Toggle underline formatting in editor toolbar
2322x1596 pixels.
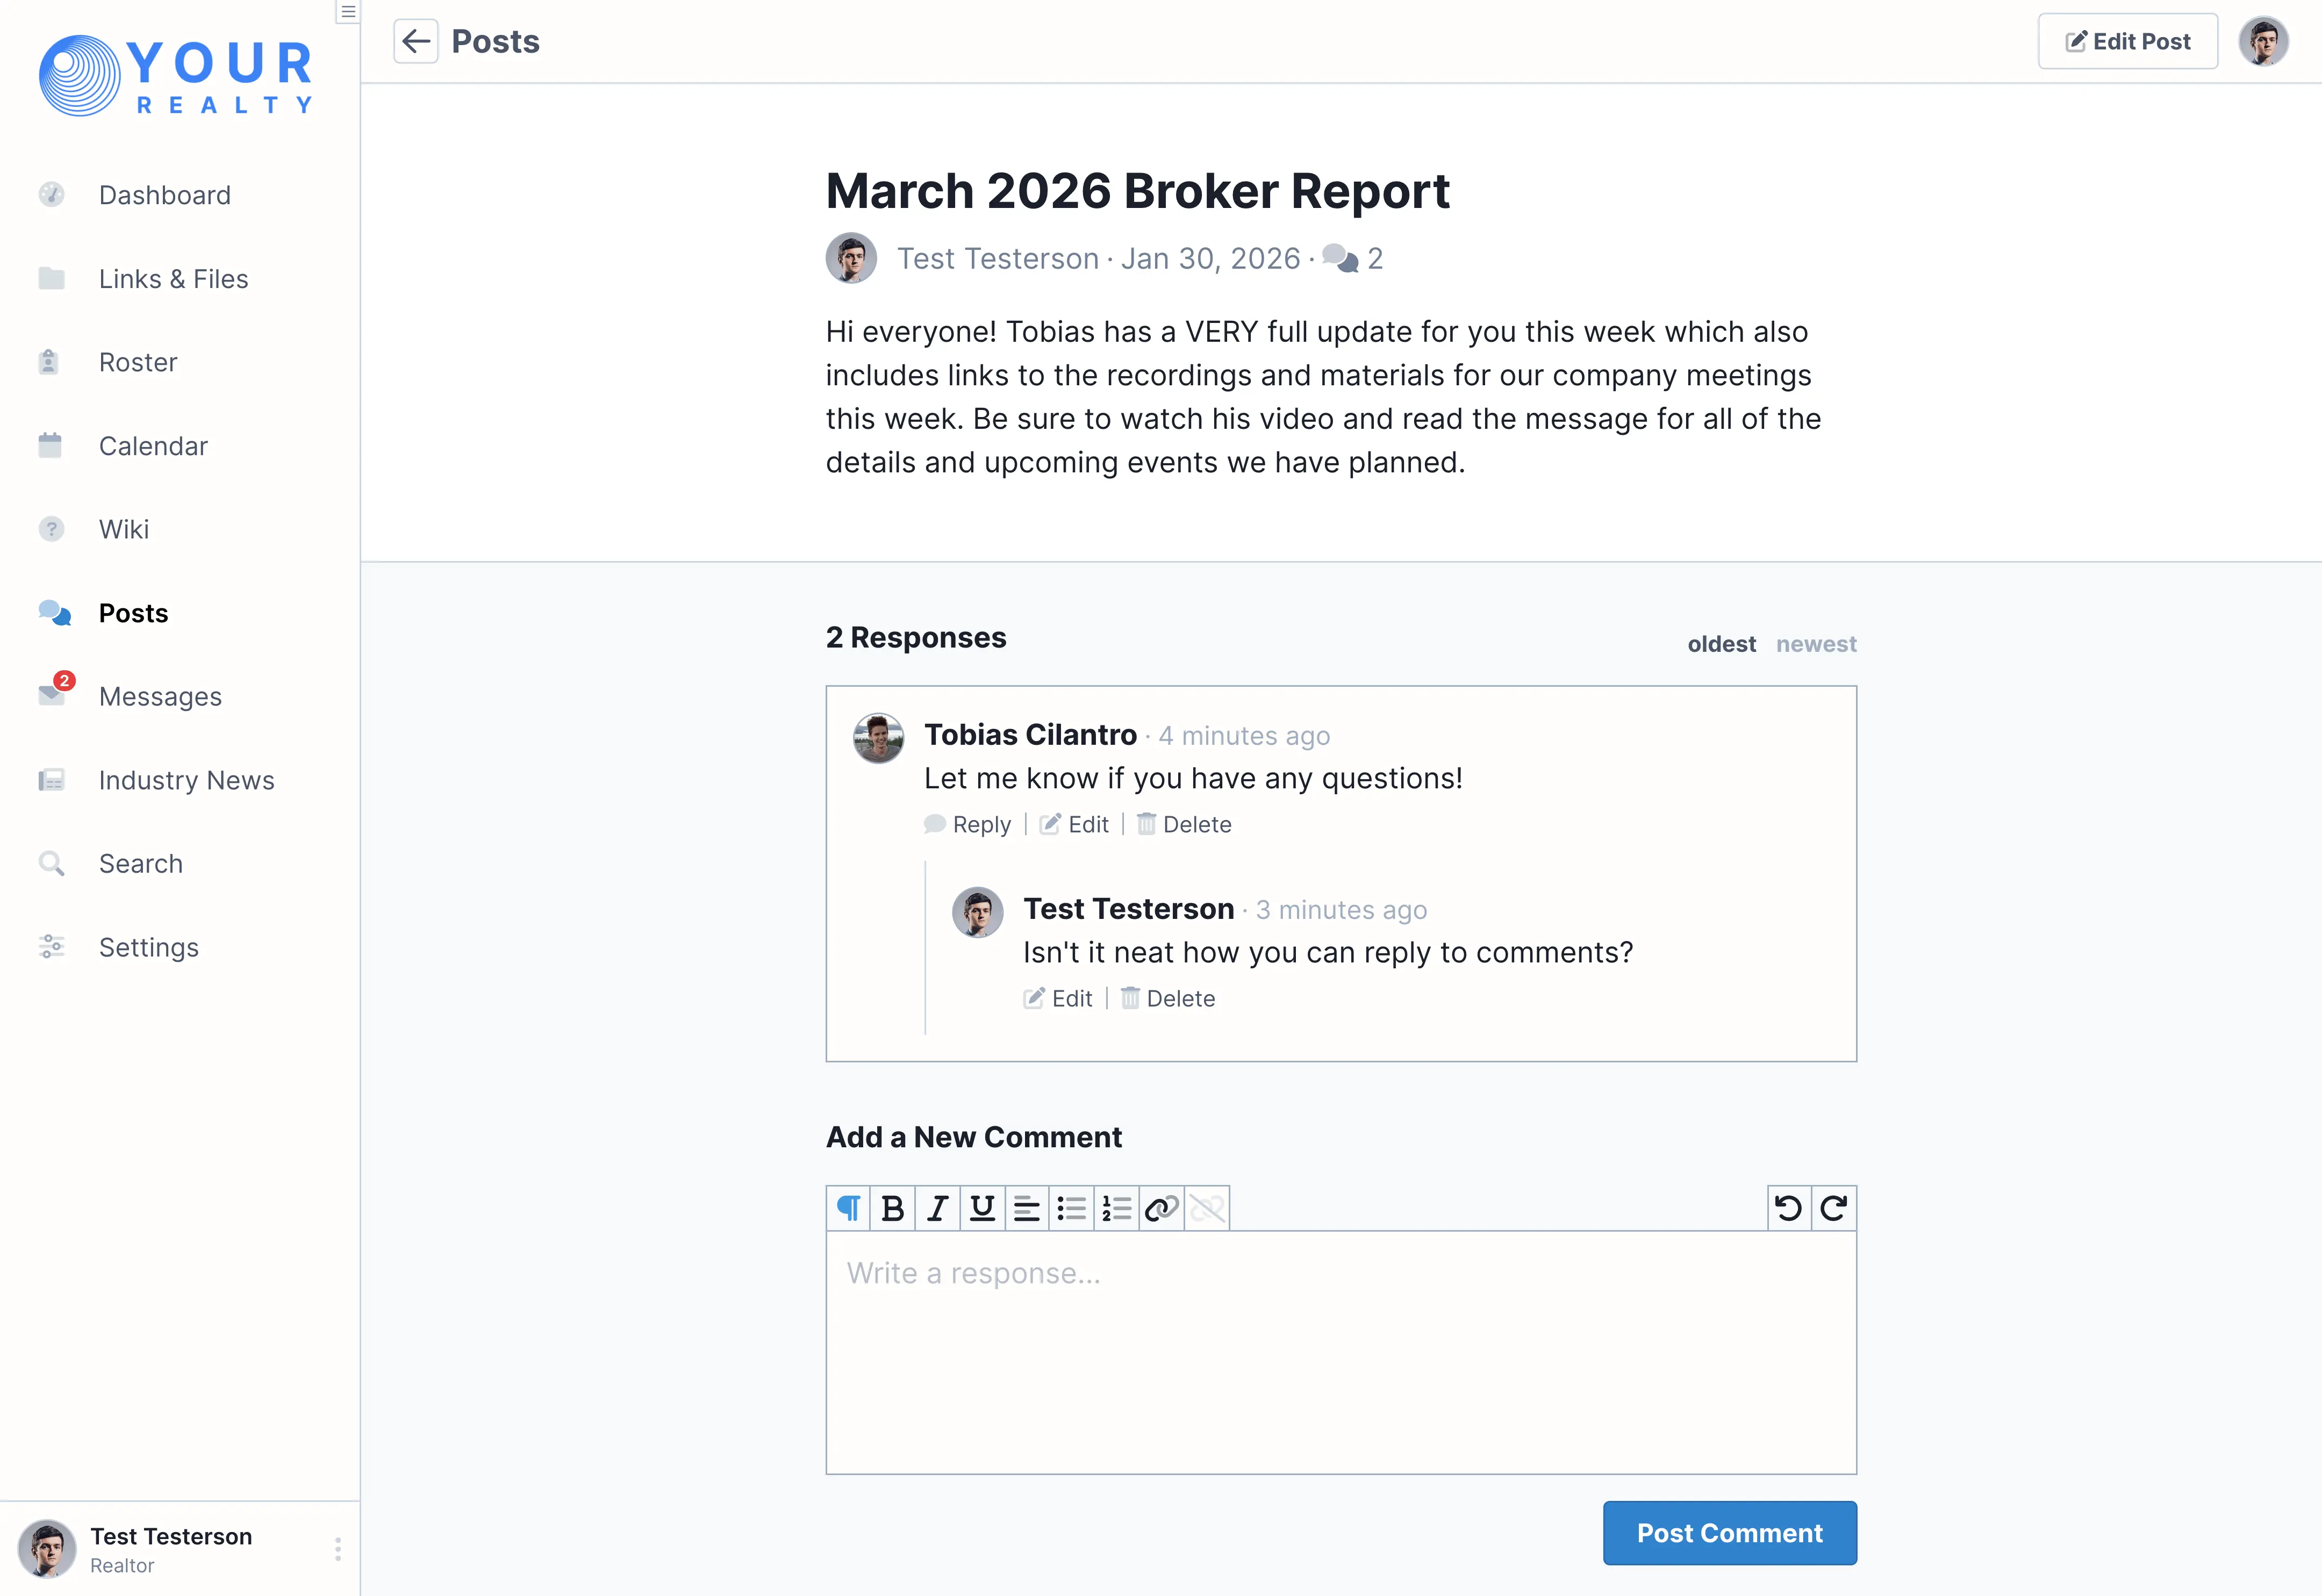[982, 1209]
